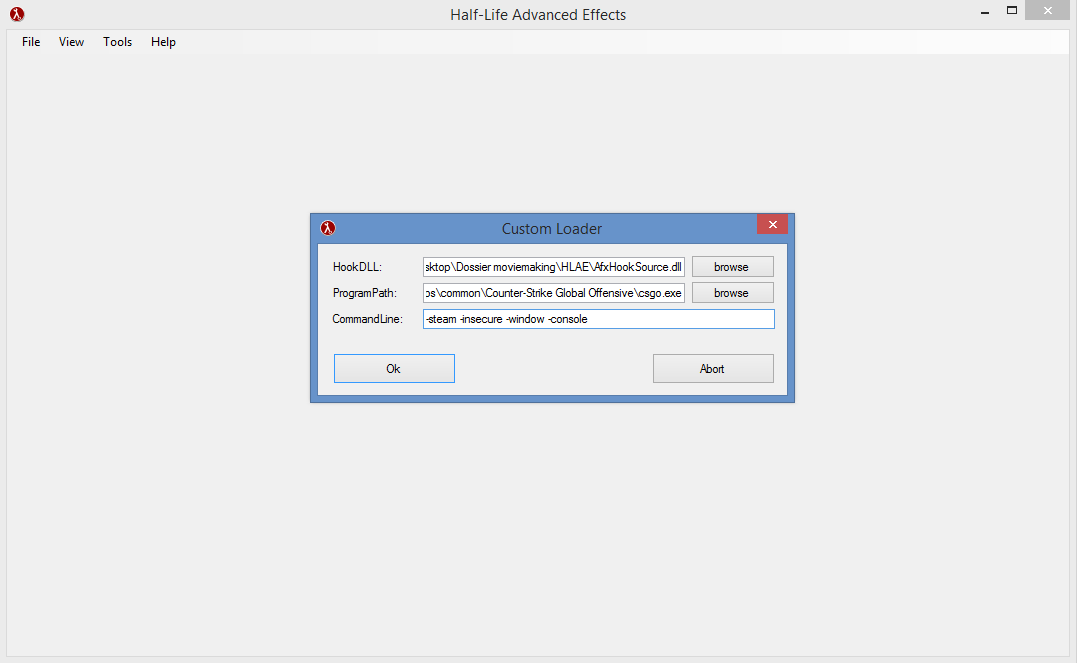Viewport: 1077px width, 663px height.
Task: Browse for the ProgramPath executable
Action: 732,293
